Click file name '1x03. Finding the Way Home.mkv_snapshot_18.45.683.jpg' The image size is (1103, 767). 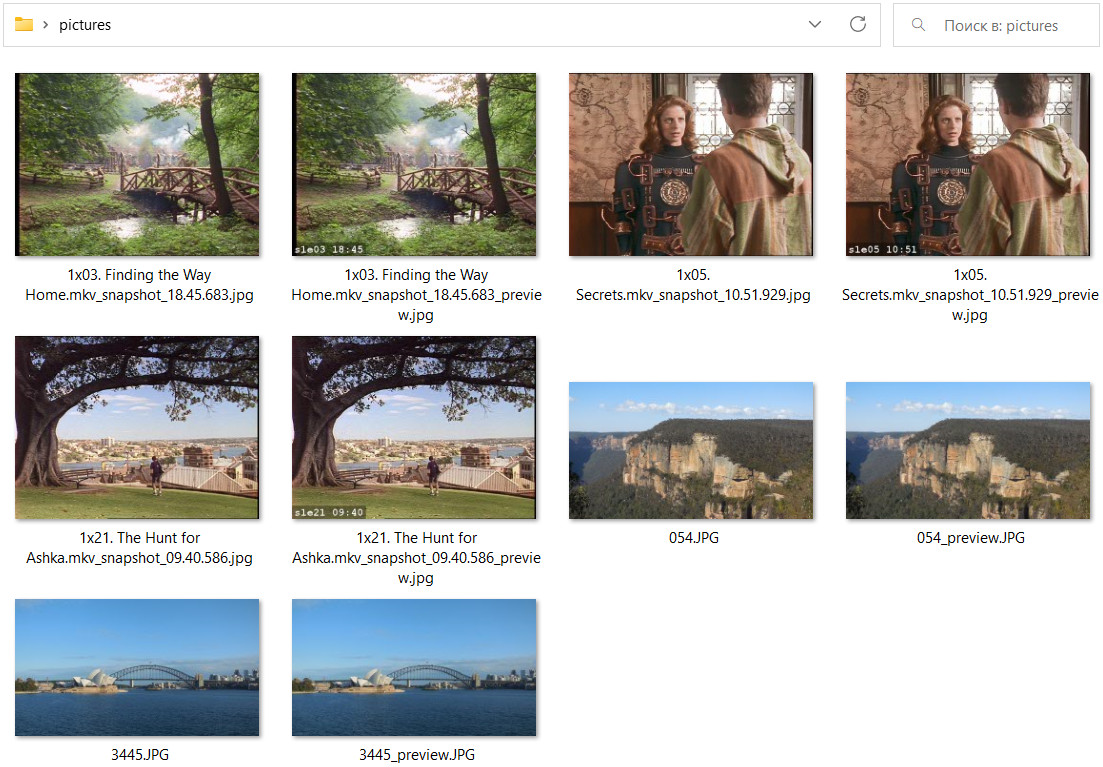[x=139, y=285]
